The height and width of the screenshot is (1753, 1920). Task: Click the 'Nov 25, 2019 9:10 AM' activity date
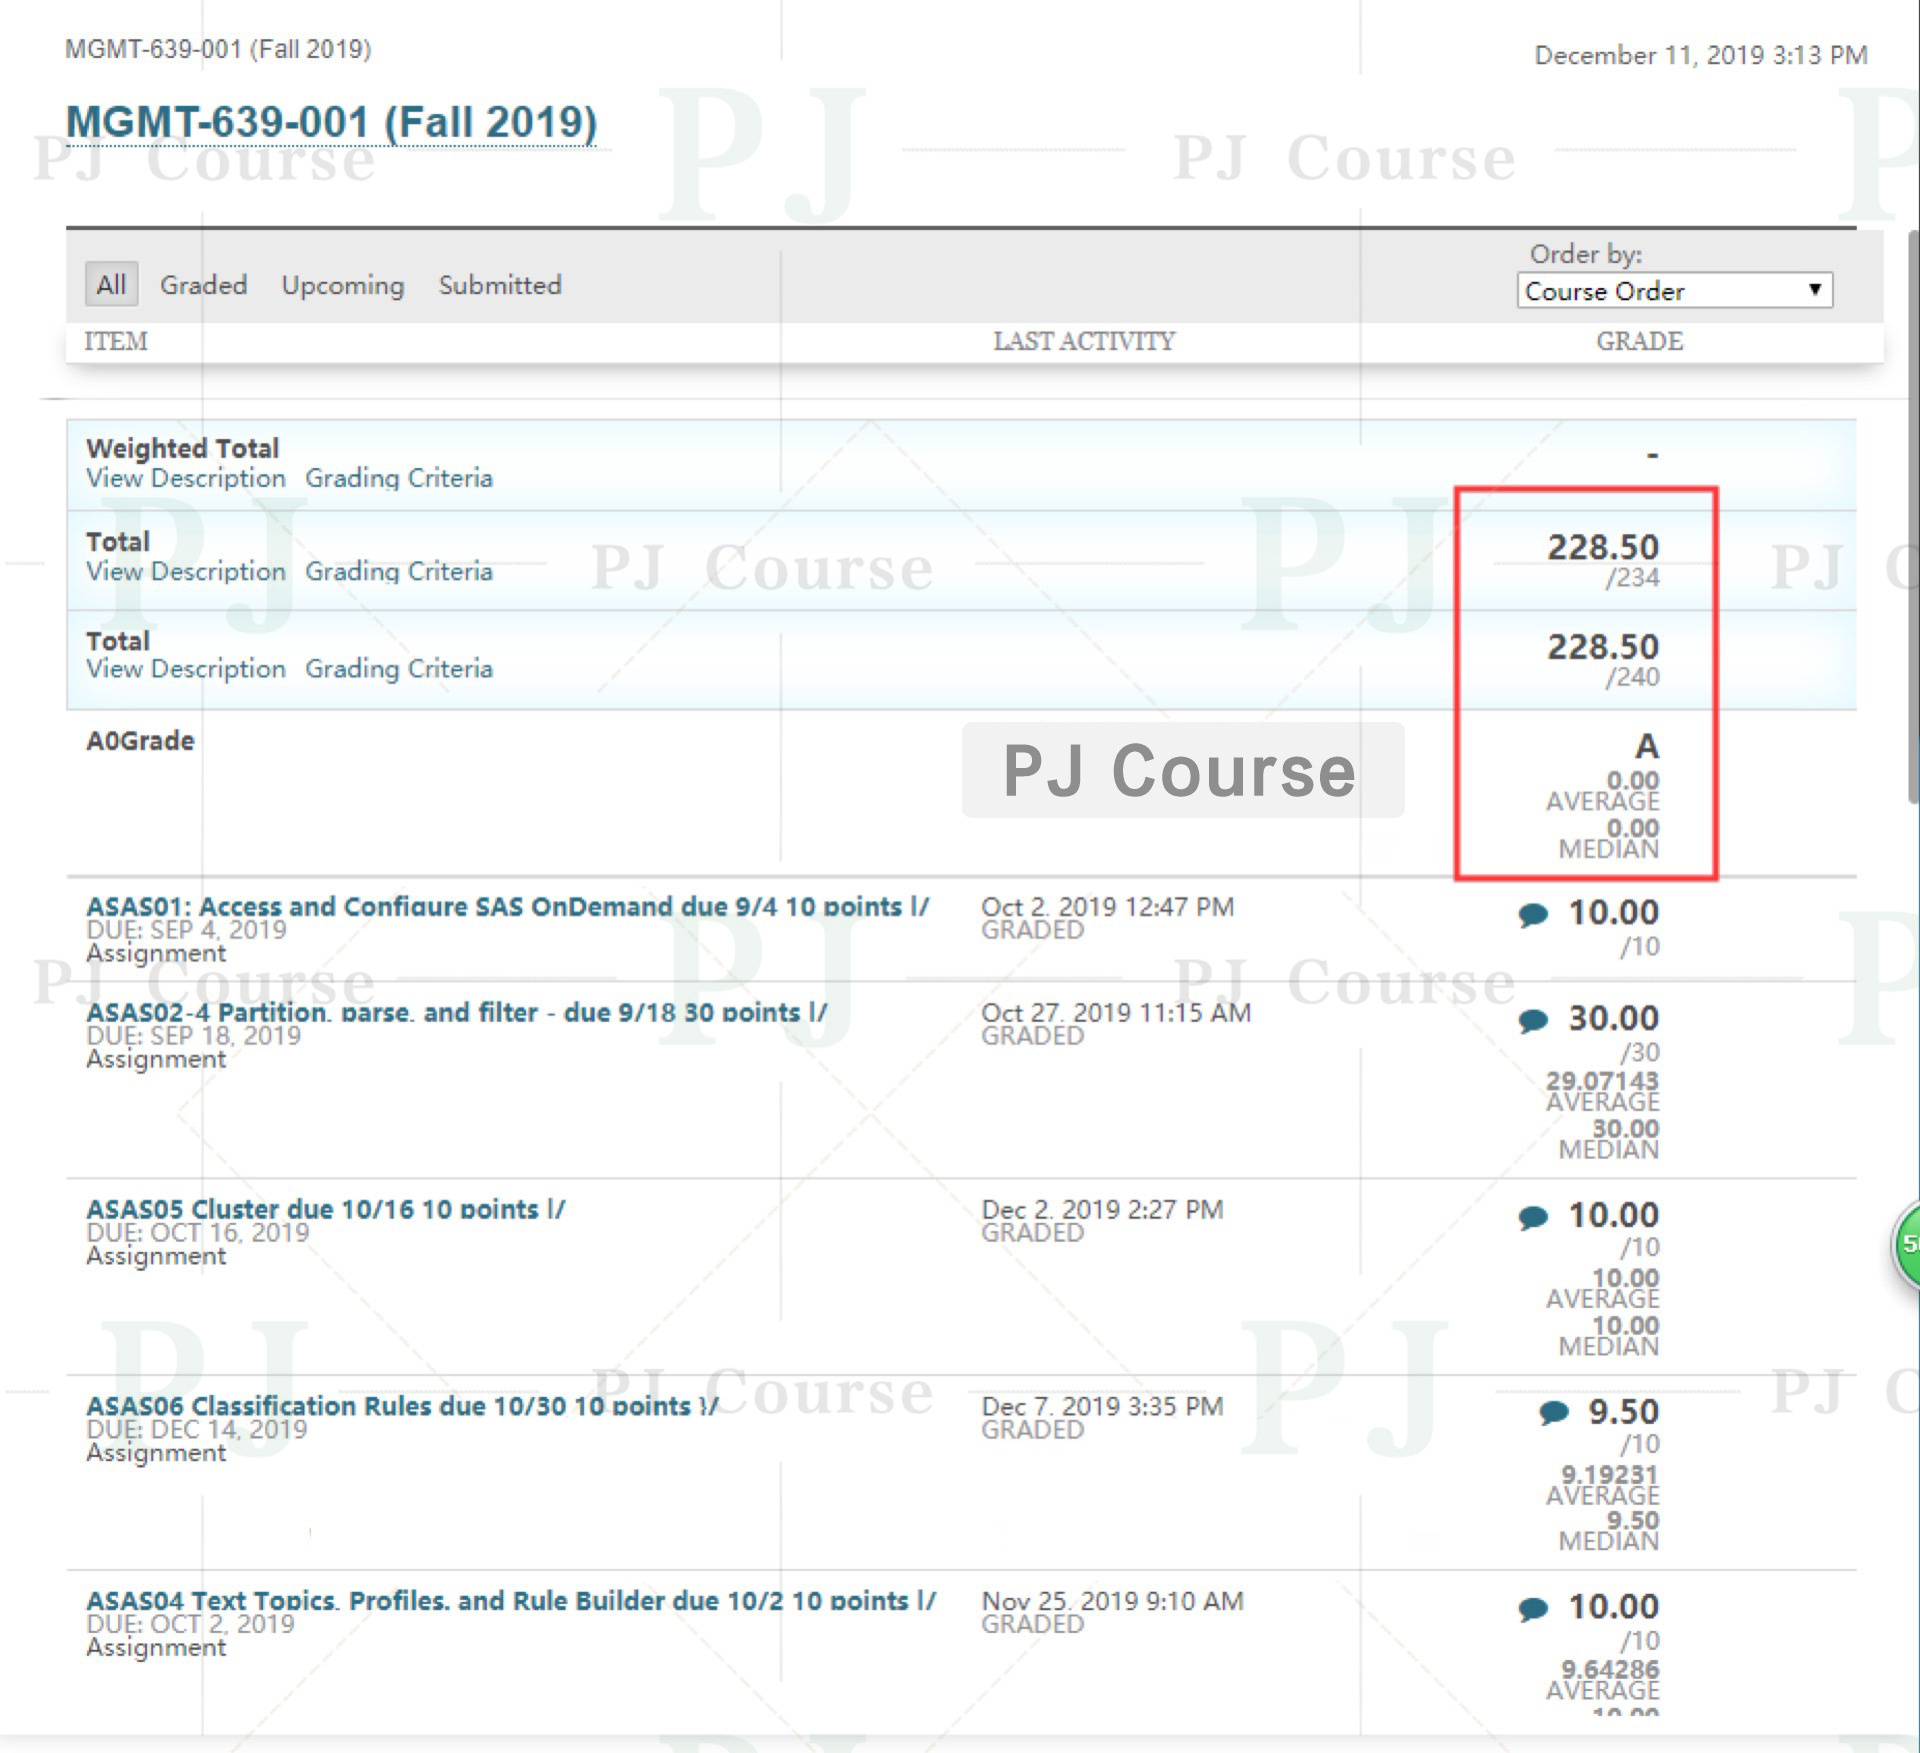tap(1112, 1600)
